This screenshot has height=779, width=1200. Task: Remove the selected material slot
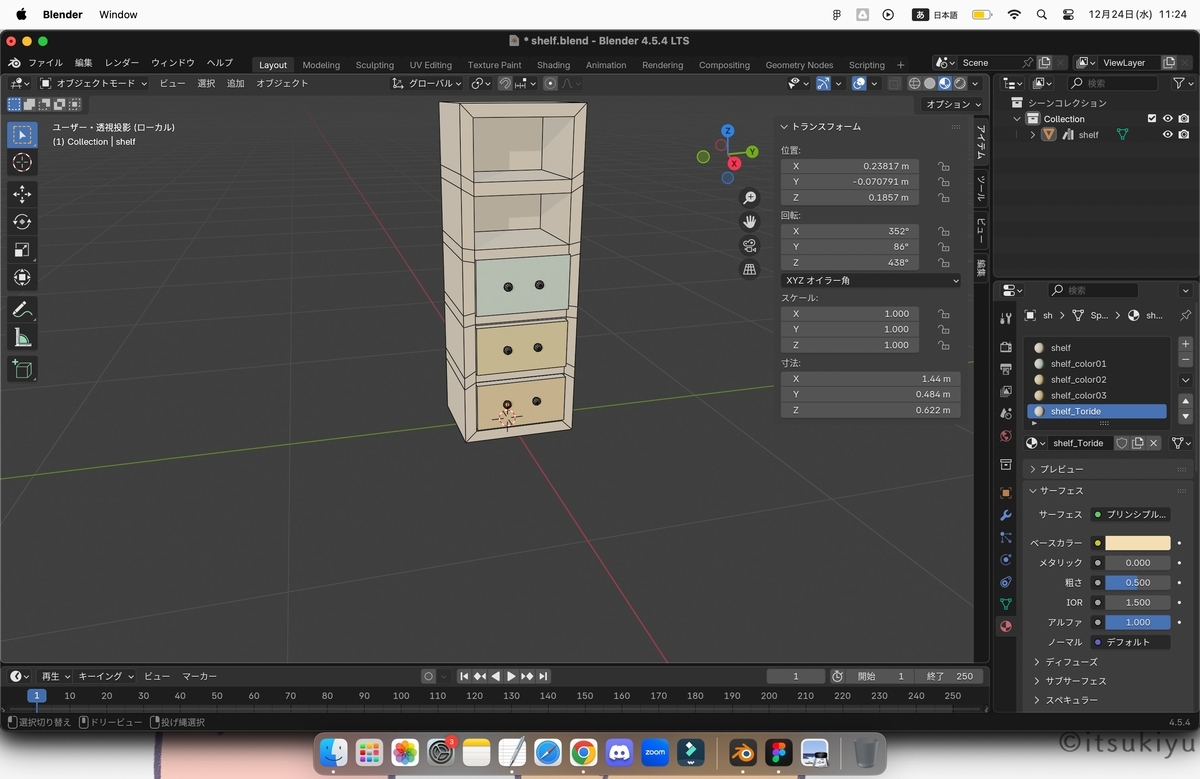pos(1186,359)
